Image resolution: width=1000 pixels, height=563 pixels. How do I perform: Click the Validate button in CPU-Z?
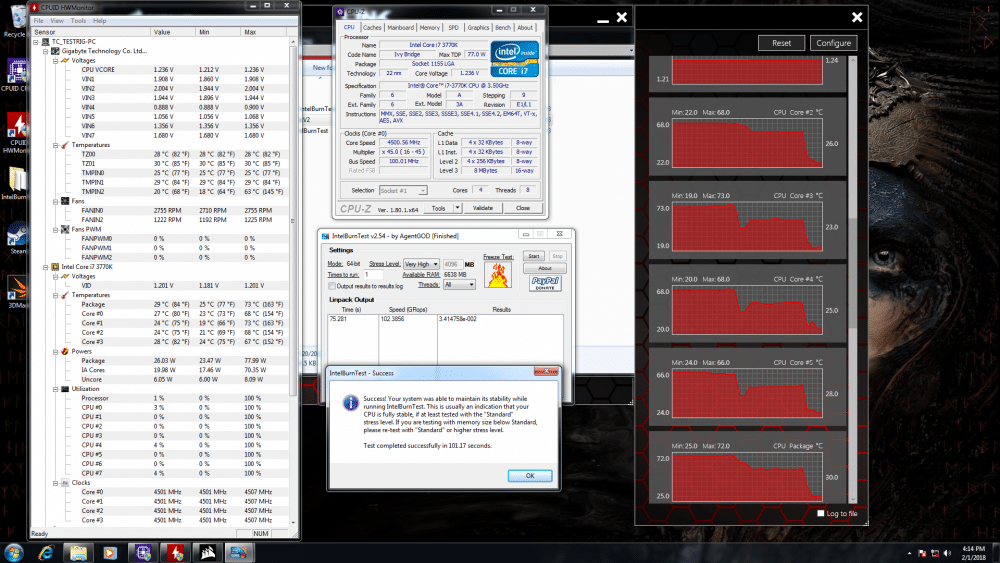coord(483,208)
